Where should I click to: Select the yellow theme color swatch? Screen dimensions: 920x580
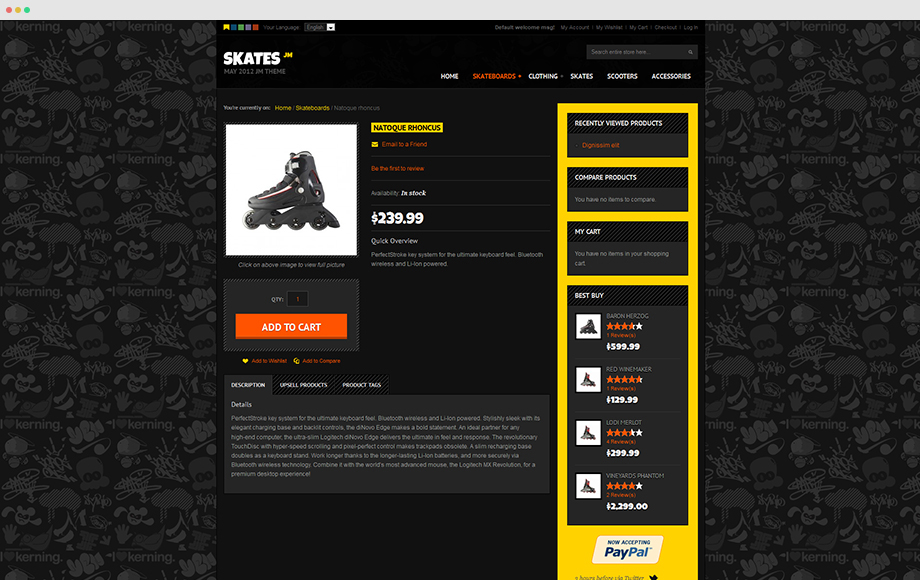226,28
